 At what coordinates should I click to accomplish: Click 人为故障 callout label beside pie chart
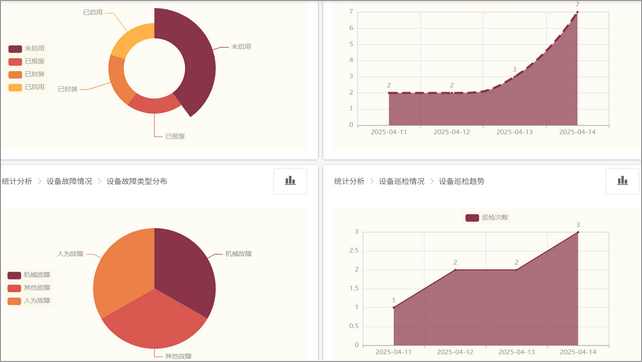tap(70, 254)
